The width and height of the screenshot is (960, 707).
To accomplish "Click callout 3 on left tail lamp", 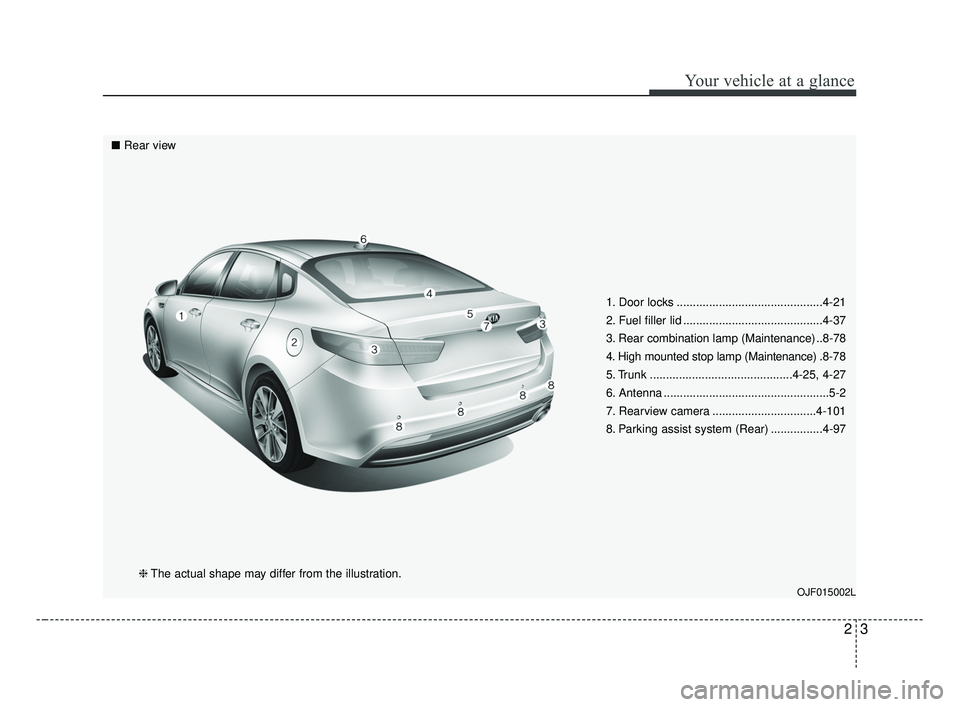I will click(374, 350).
